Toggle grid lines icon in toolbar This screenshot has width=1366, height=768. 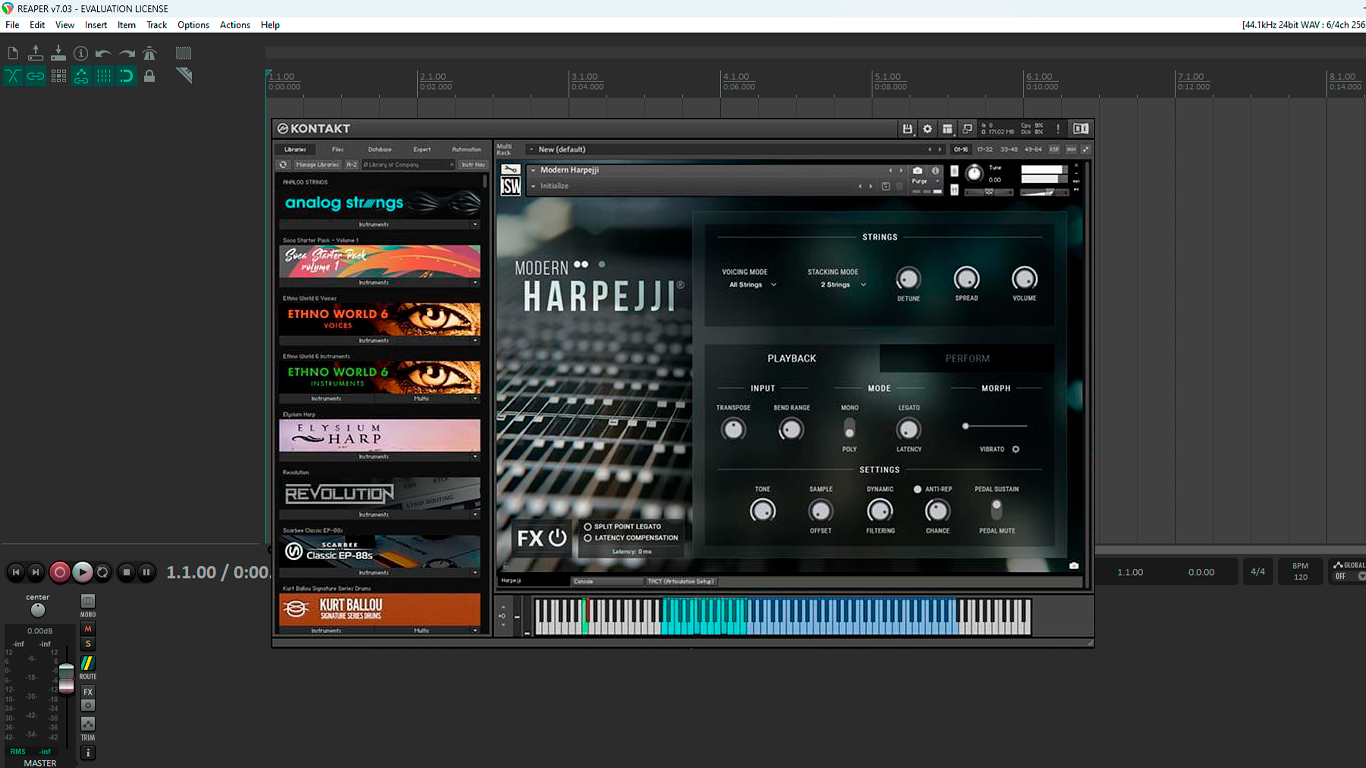coord(104,76)
